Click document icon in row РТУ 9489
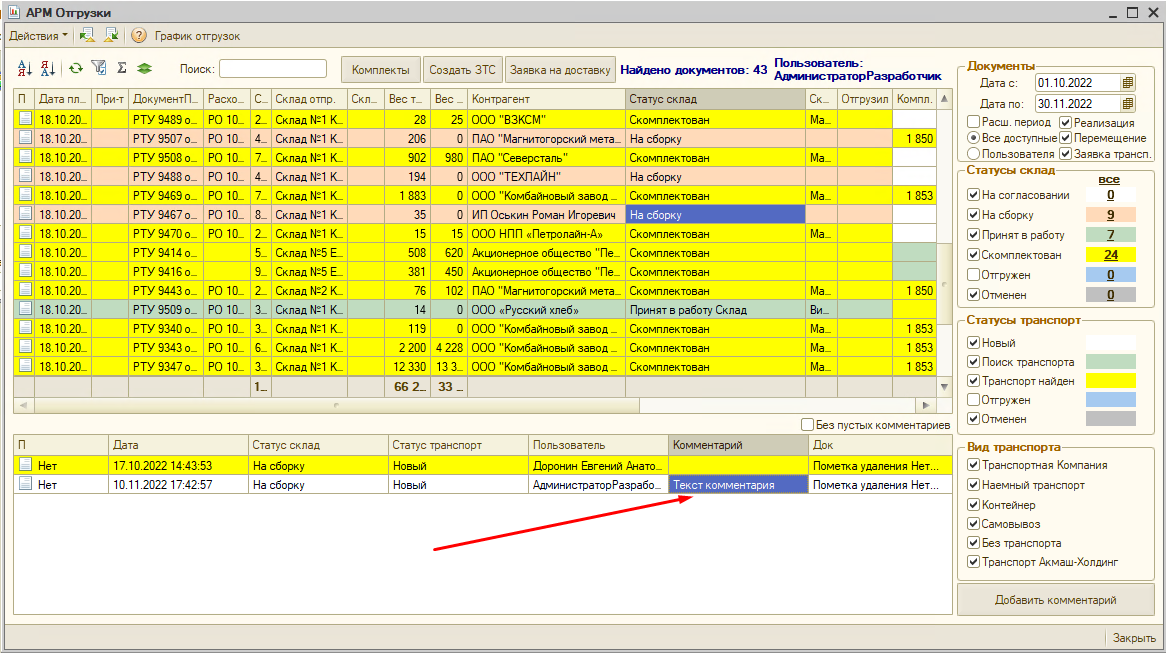Image resolution: width=1166 pixels, height=653 pixels. pos(25,119)
